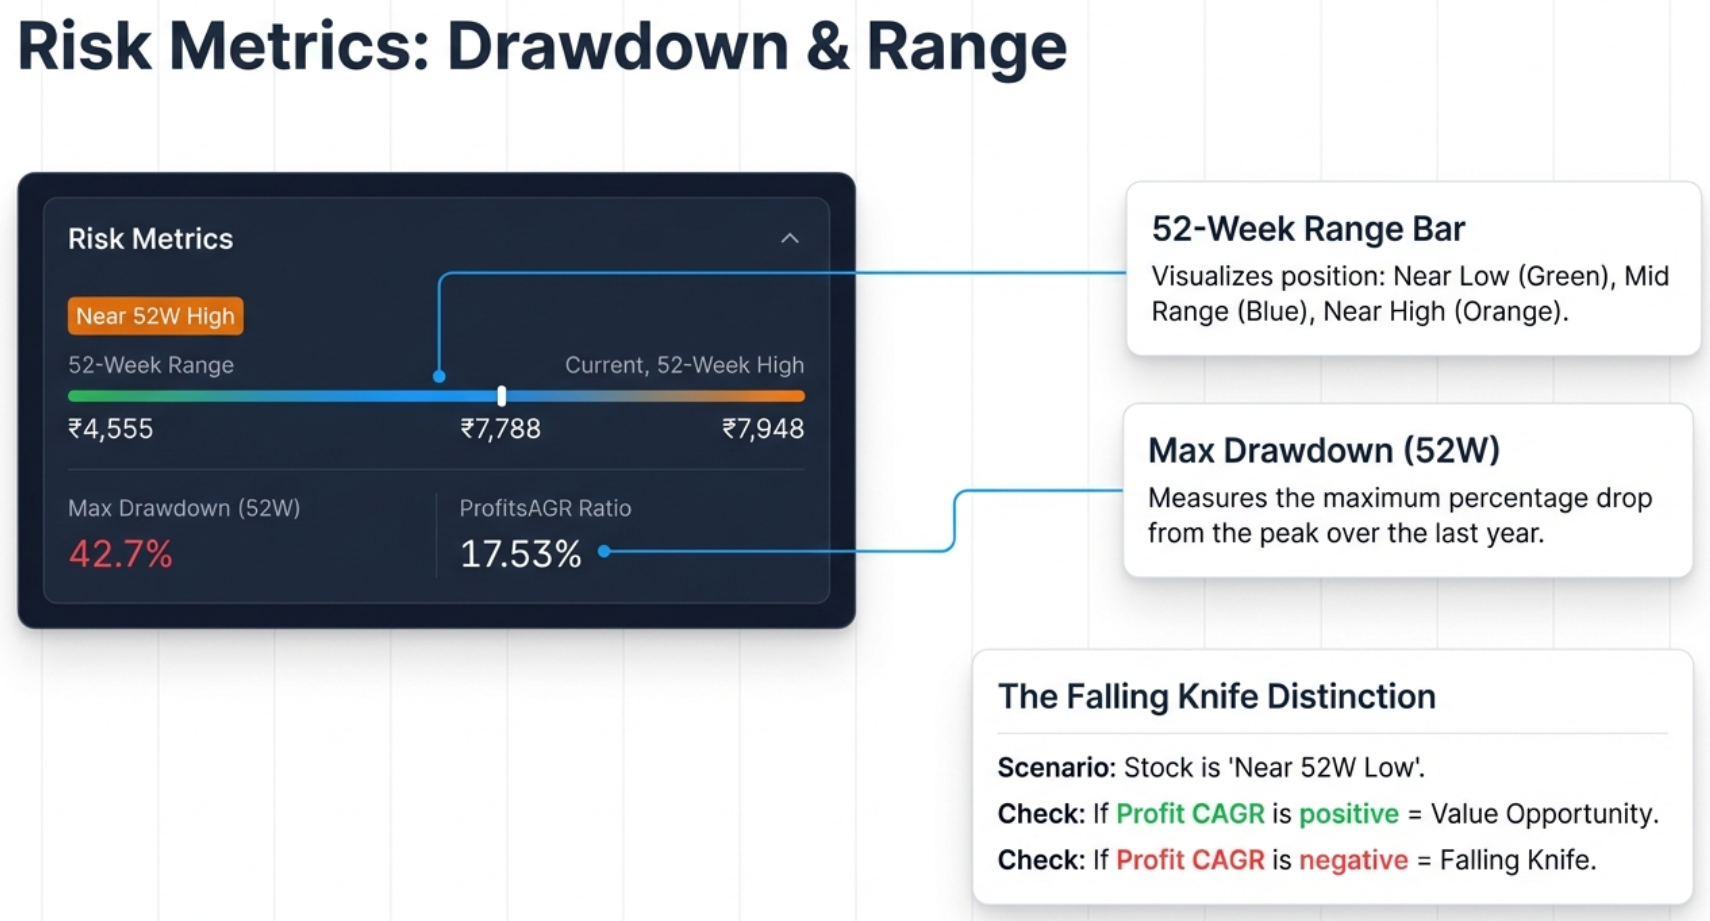Screen dimensions: 1710x921
Task: Click the blue connector dot near 17.53%
Action: click(x=604, y=551)
